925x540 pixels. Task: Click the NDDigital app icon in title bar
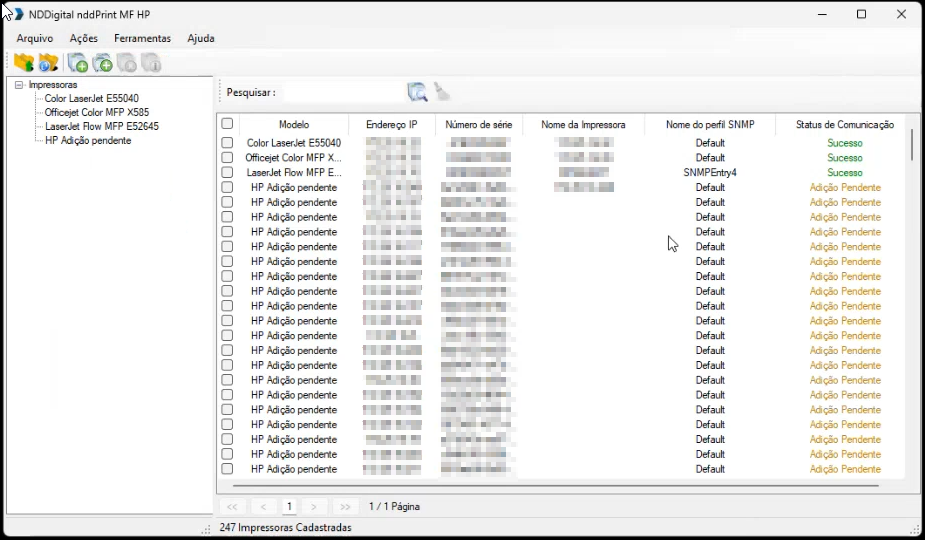16,14
